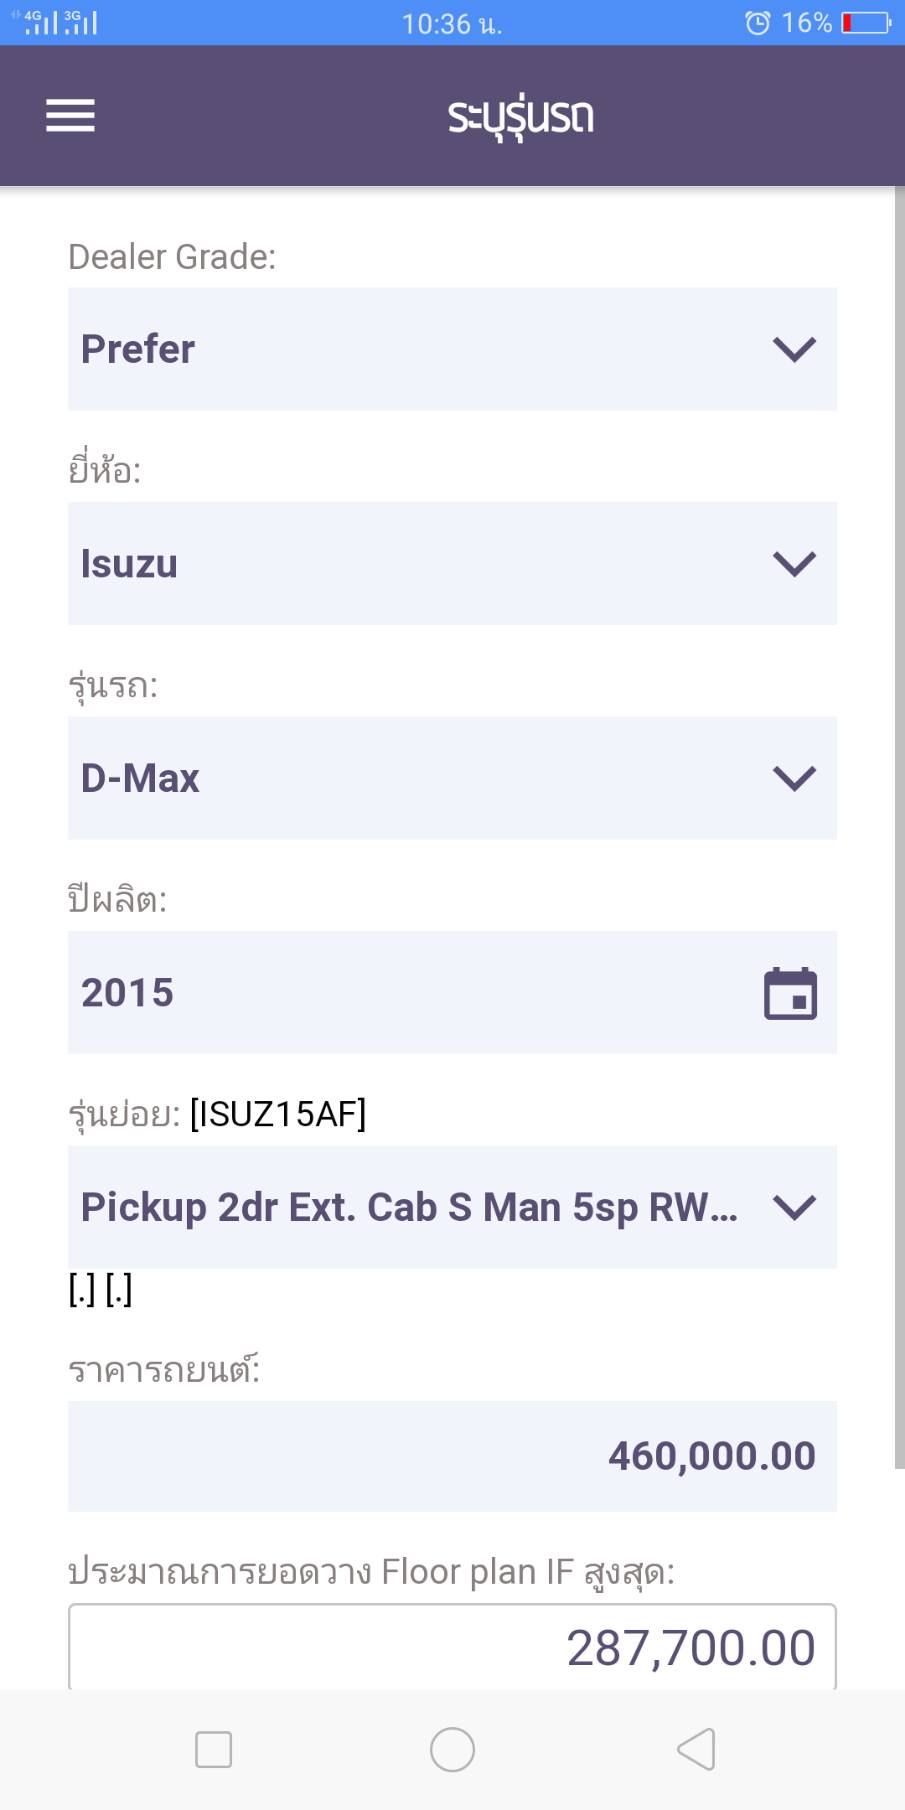Tap the alarm clock status icon
This screenshot has height=1810, width=905.
tap(758, 22)
